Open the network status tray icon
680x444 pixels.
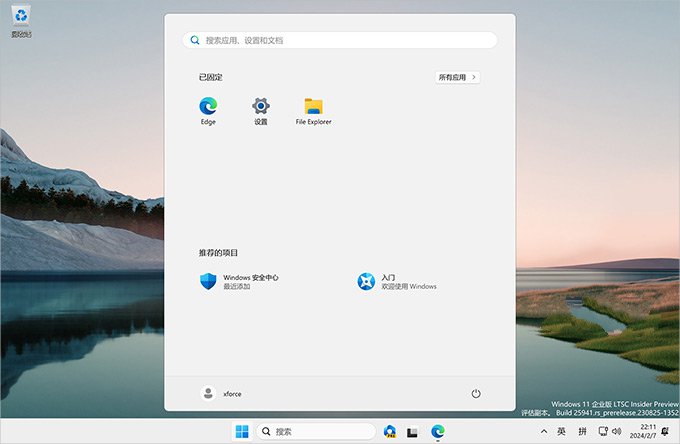click(x=603, y=431)
